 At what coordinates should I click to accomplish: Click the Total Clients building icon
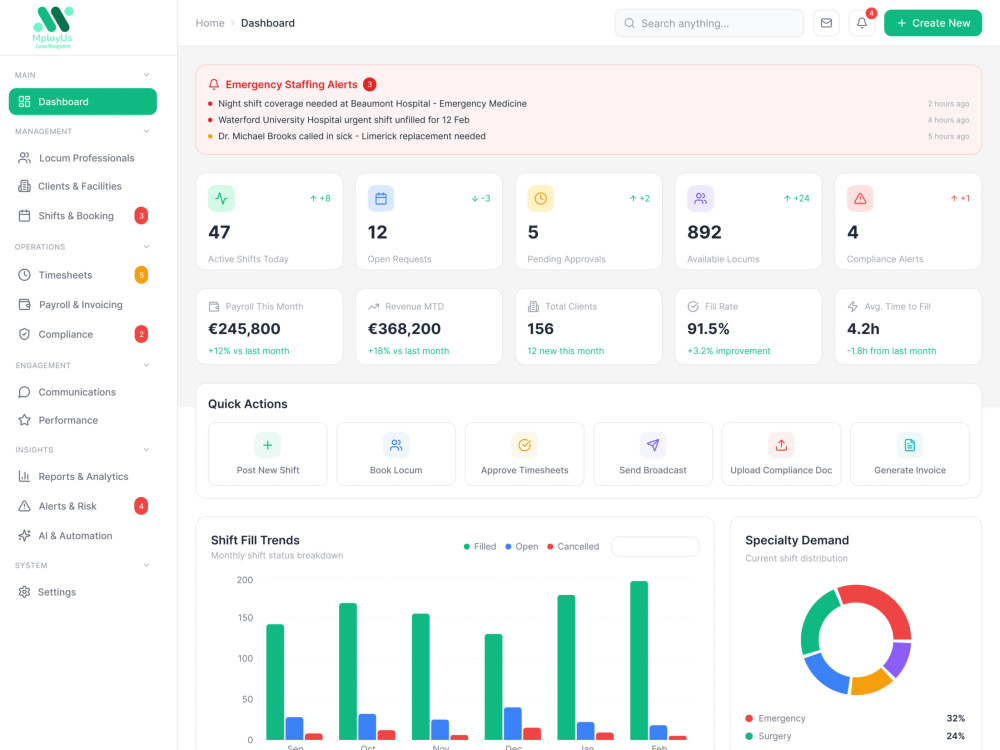tap(533, 307)
